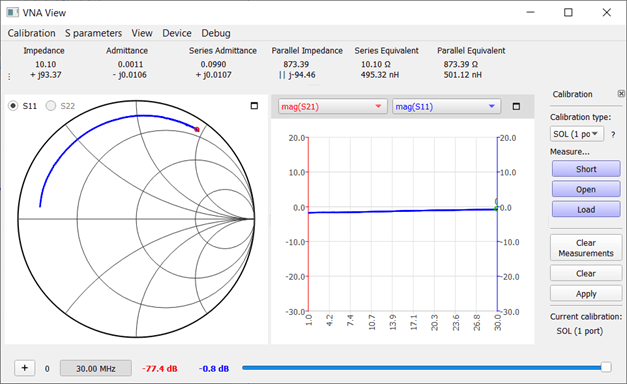Open the Debug menu
This screenshot has width=627, height=384.
coord(216,33)
